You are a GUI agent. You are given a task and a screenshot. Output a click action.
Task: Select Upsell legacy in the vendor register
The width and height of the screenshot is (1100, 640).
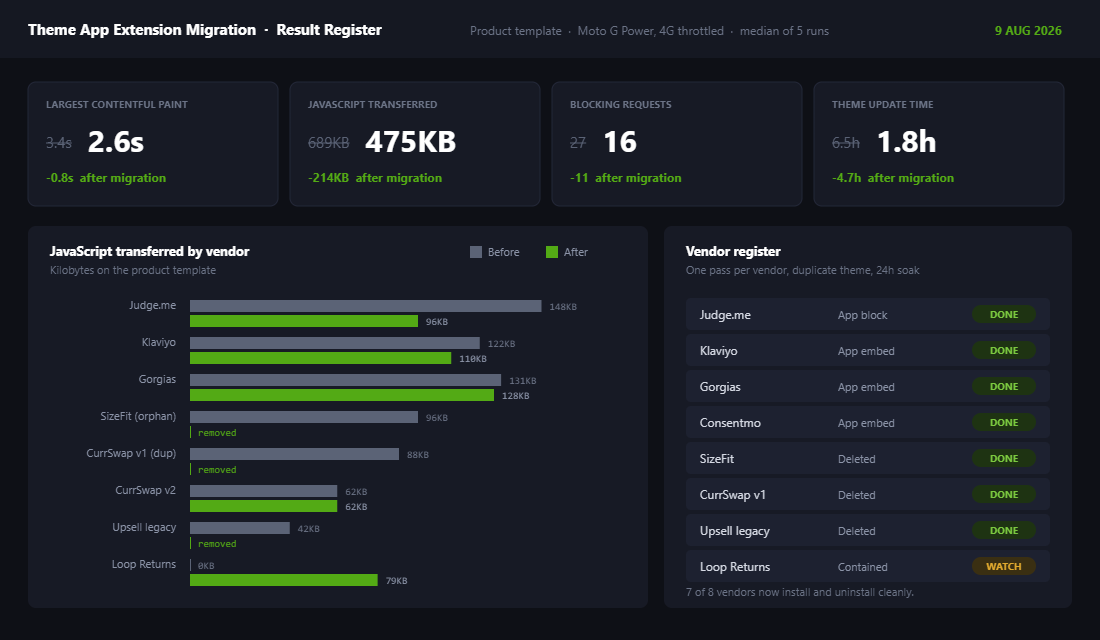[x=868, y=531]
